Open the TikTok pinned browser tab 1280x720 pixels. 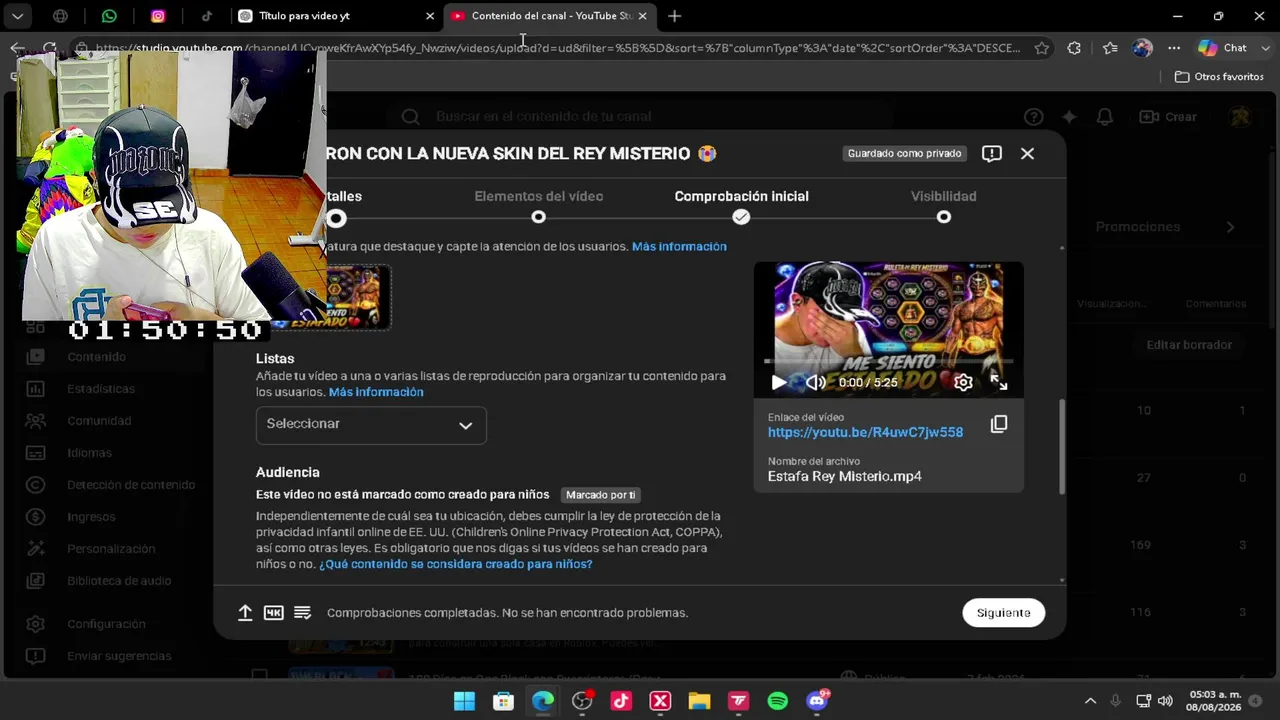click(206, 16)
